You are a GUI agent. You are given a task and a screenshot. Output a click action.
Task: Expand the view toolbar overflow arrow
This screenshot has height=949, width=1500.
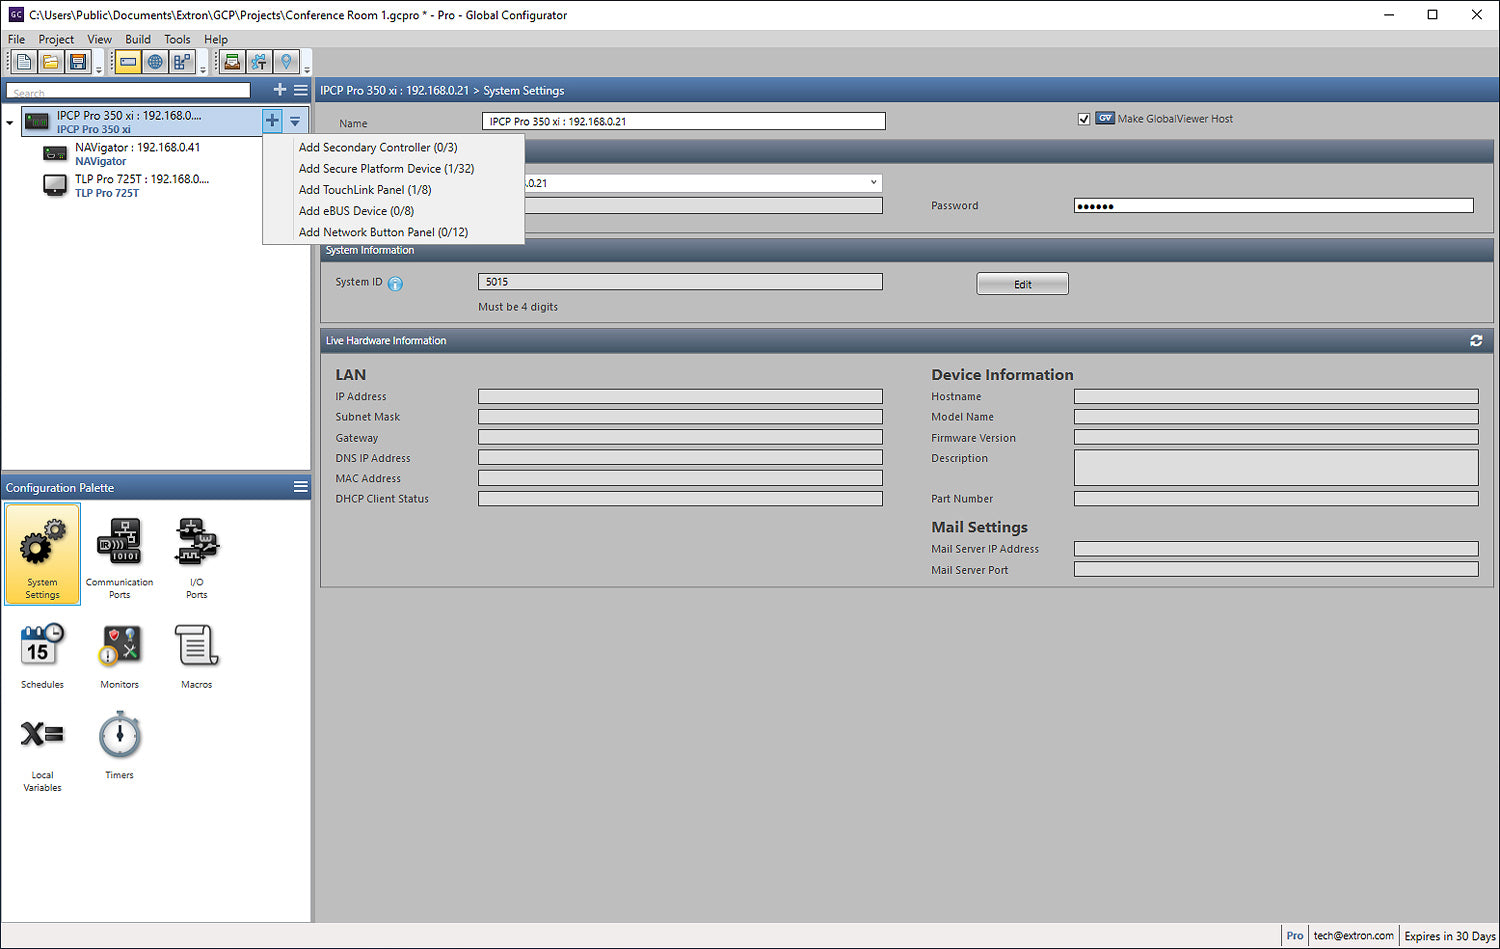[202, 68]
